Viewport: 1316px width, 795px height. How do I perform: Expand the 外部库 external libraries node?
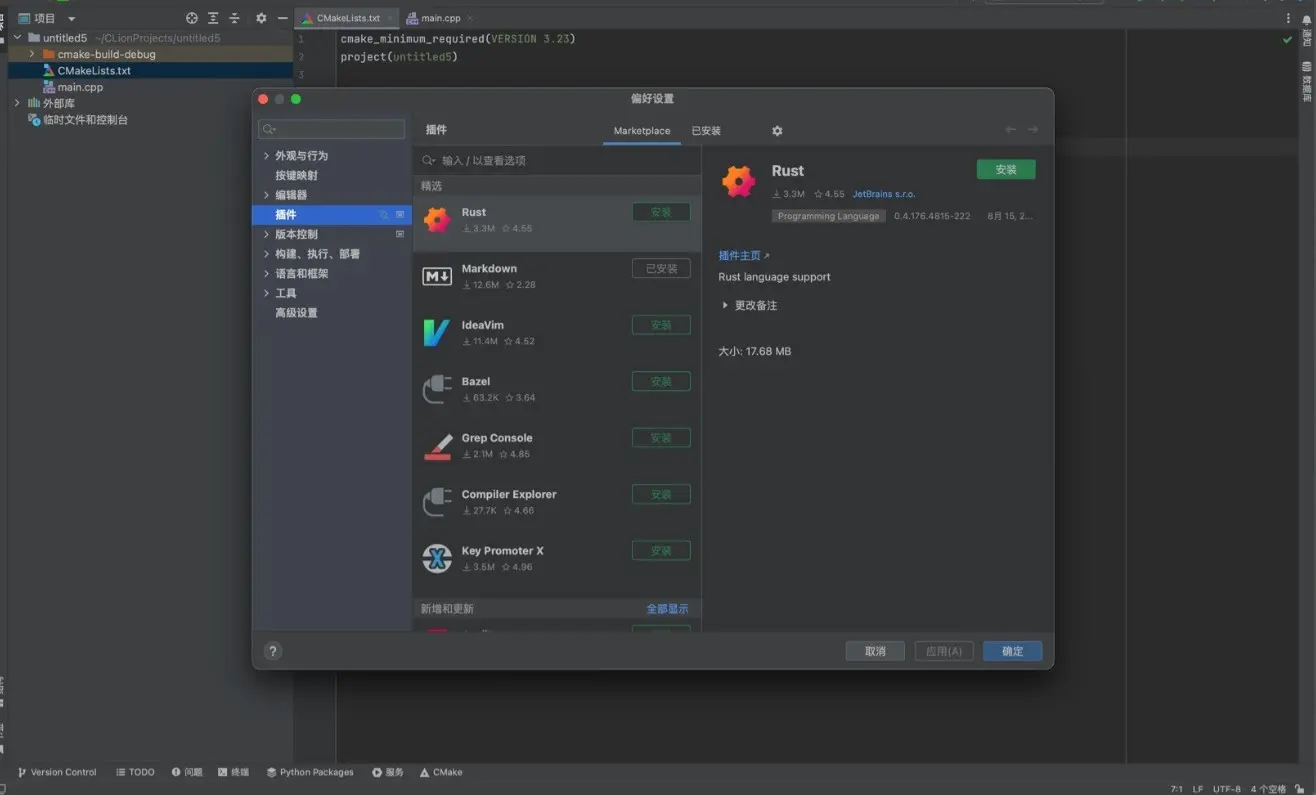[17, 103]
